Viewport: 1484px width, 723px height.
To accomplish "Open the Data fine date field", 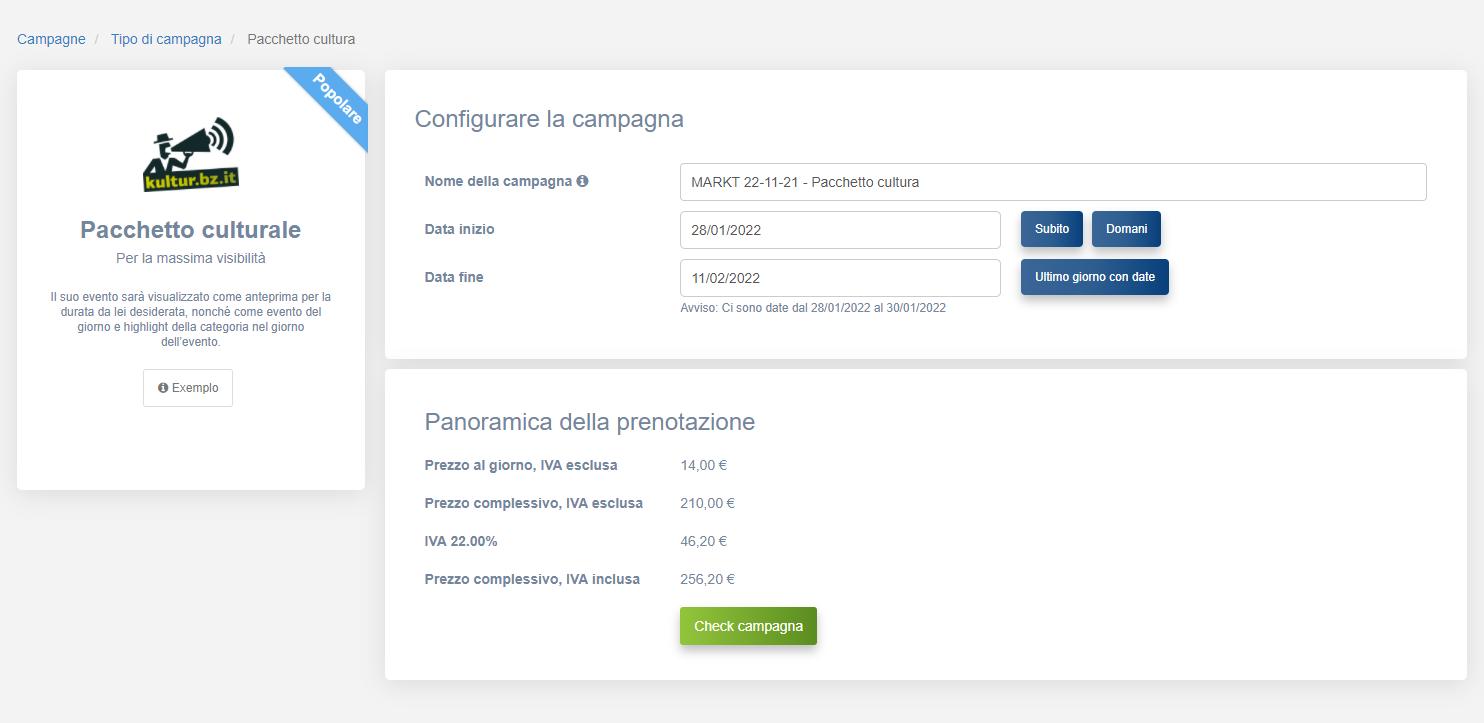I will click(840, 278).
